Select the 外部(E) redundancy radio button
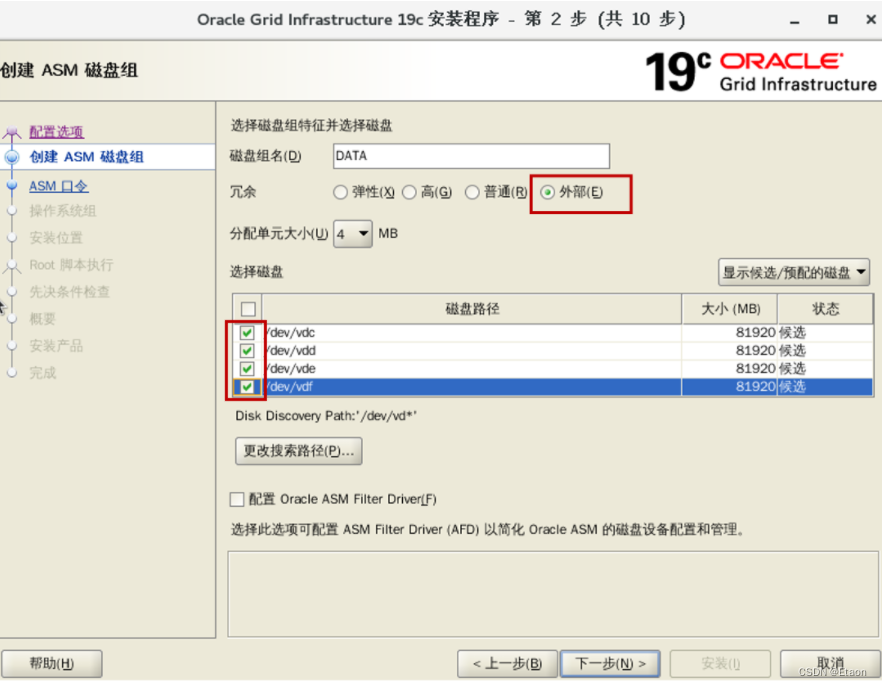Viewport: 882px width, 686px height. (547, 192)
